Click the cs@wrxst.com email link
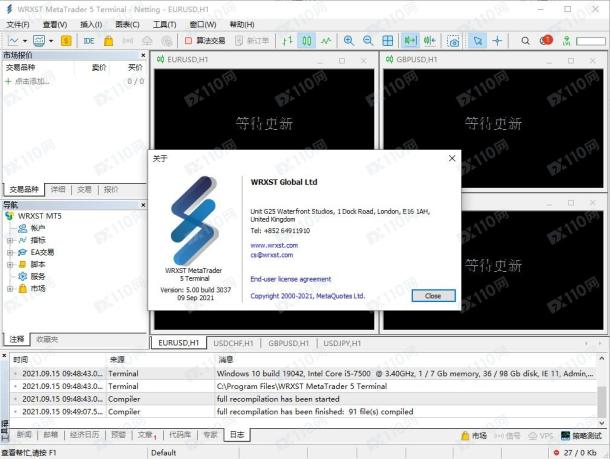The width and height of the screenshot is (610, 459). click(x=272, y=255)
